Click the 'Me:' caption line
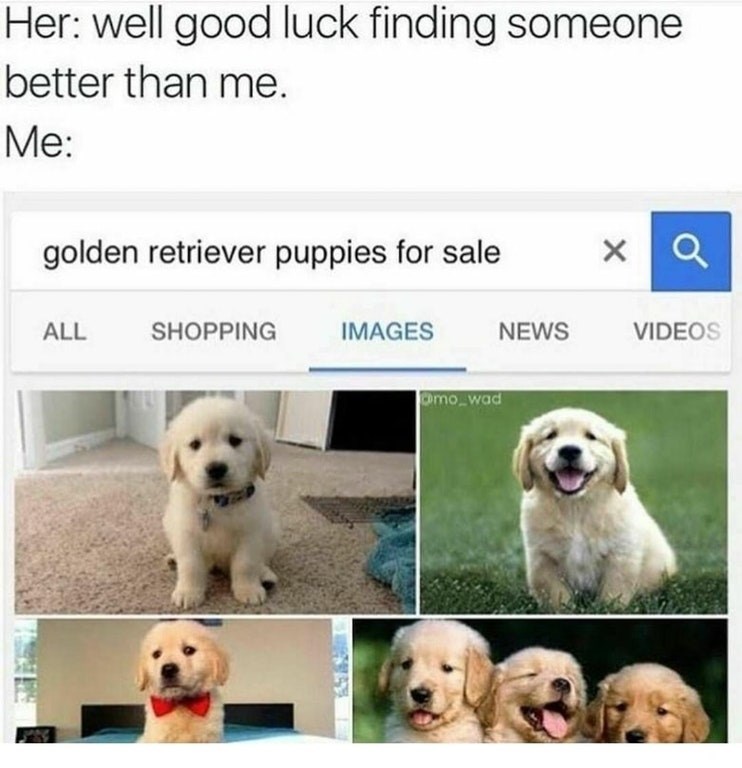 (x=38, y=143)
